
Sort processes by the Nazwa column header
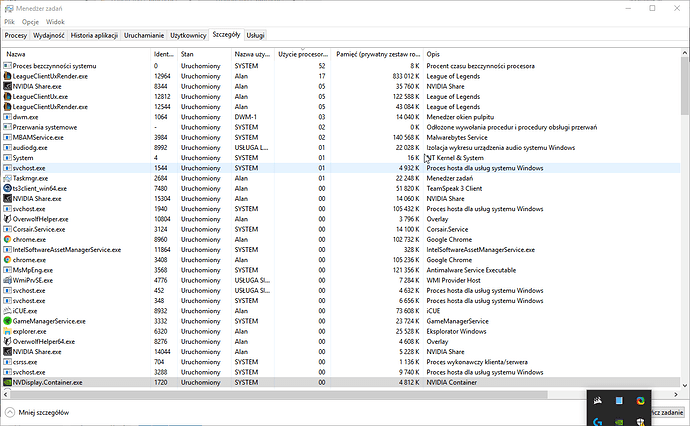(x=16, y=53)
